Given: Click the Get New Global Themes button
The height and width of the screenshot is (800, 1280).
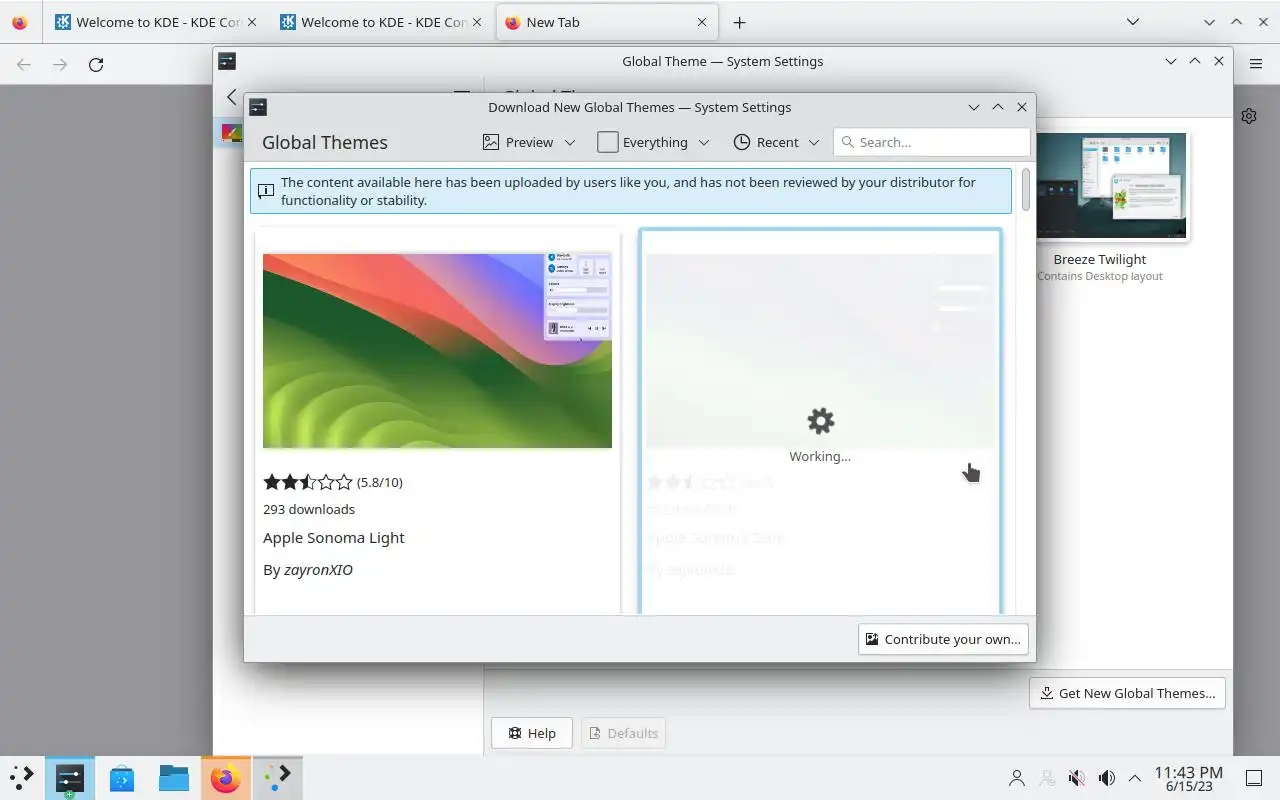Looking at the screenshot, I should [1127, 693].
